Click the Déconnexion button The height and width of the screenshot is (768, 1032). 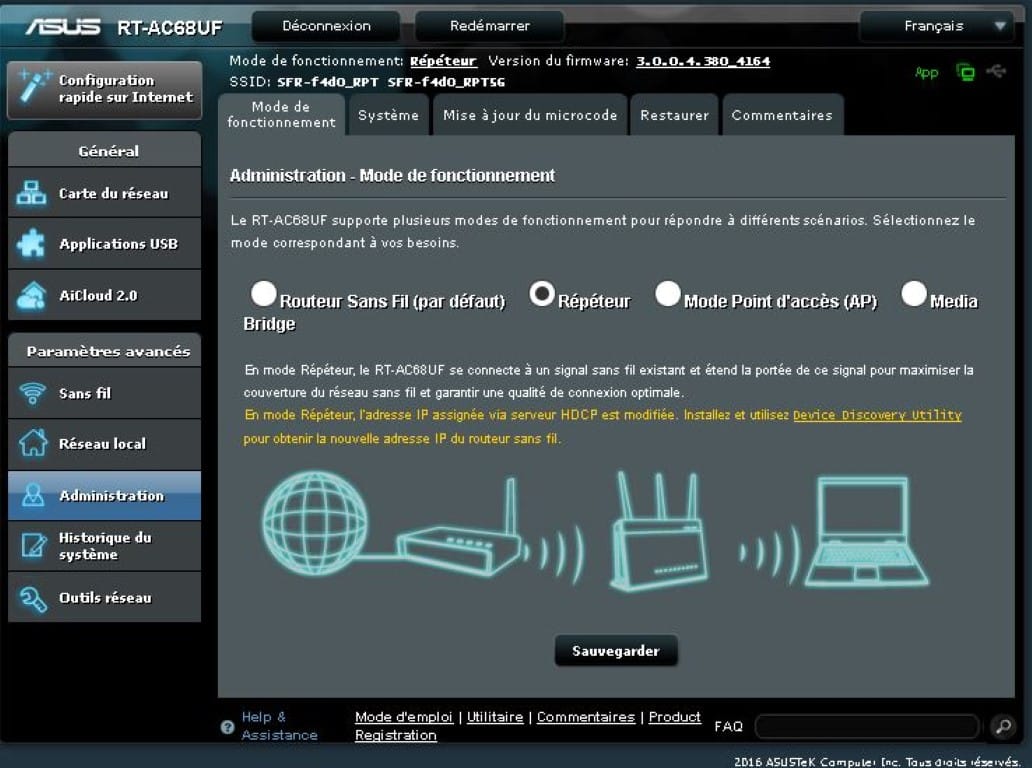click(x=326, y=26)
